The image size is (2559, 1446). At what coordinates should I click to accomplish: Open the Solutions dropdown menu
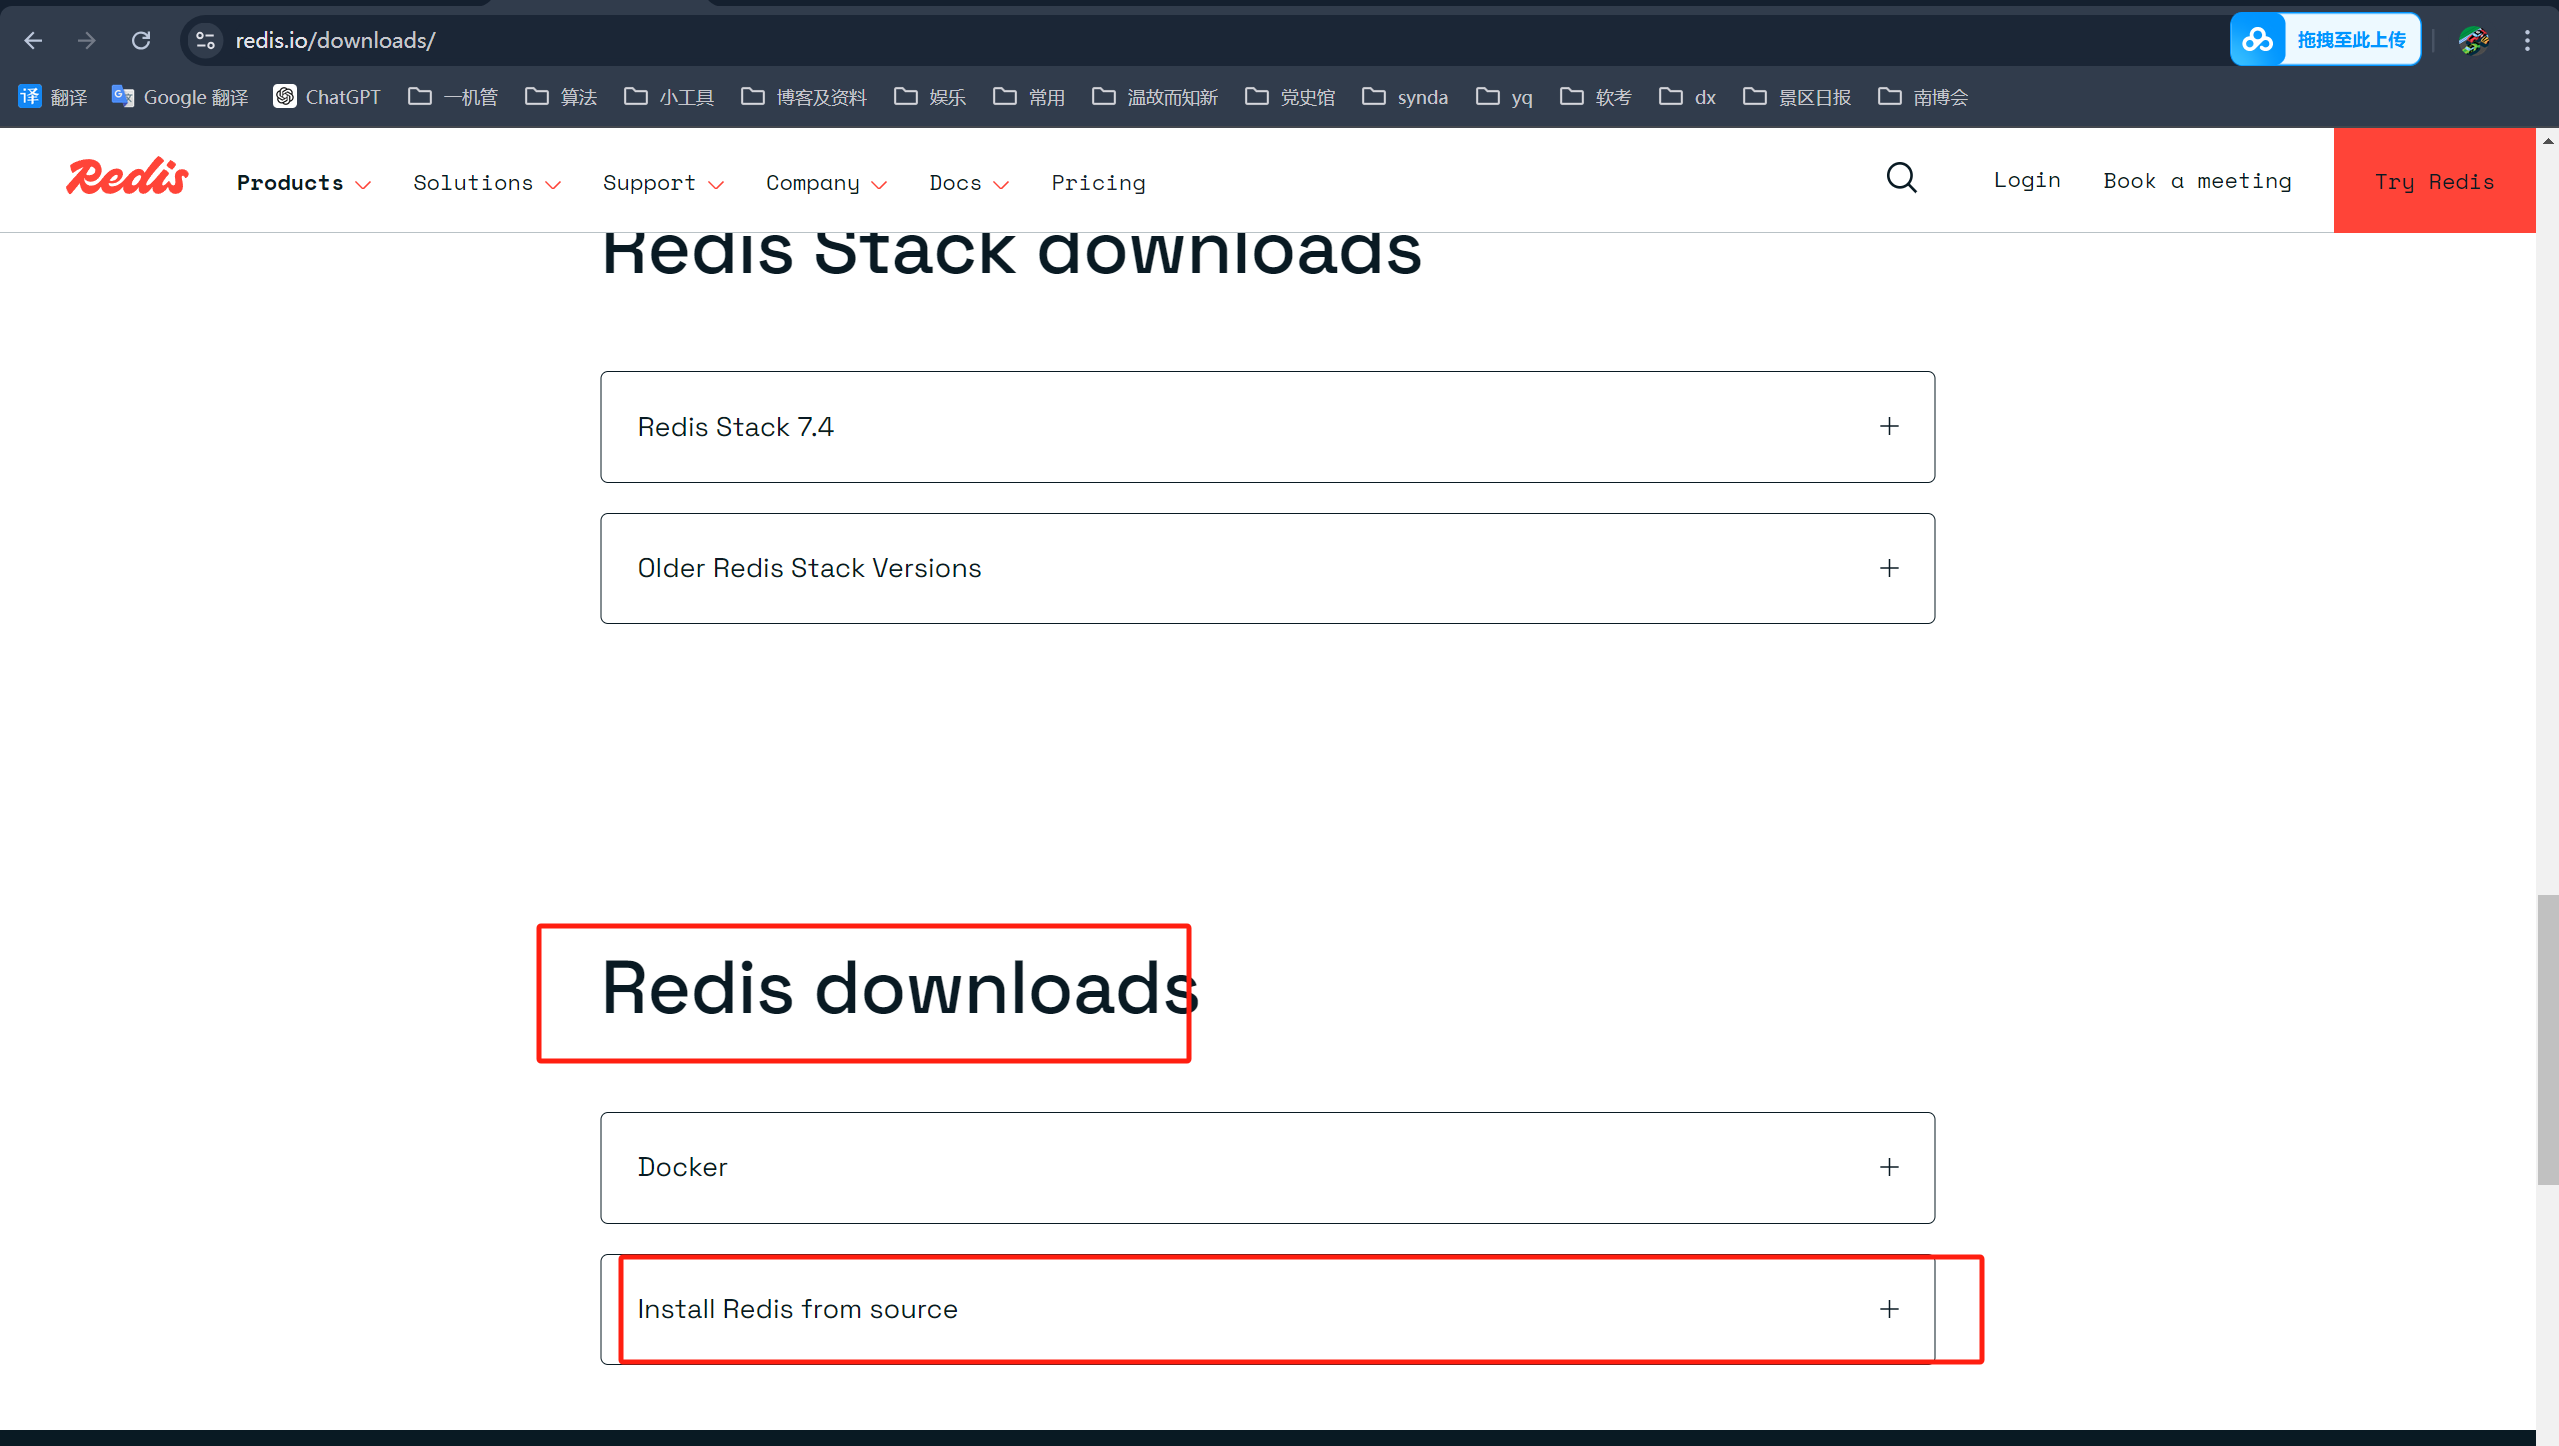(x=486, y=183)
